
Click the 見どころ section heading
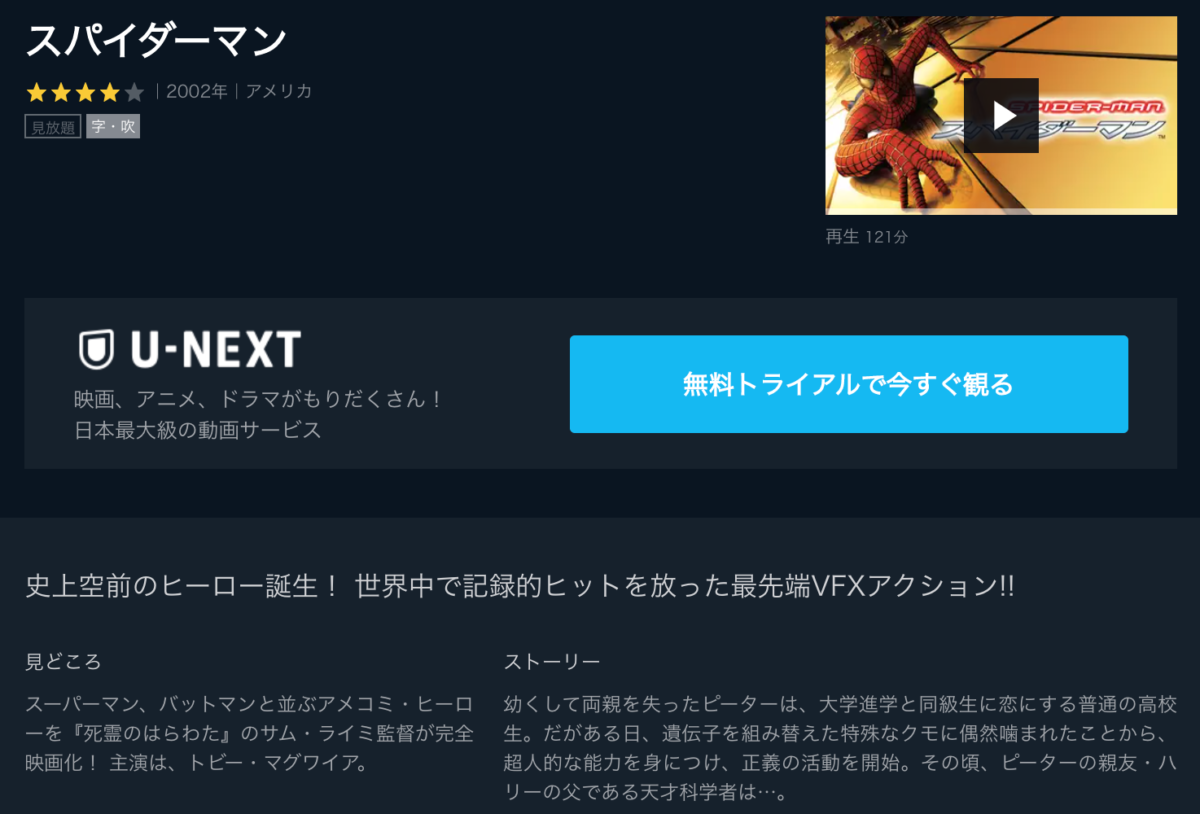(63, 662)
